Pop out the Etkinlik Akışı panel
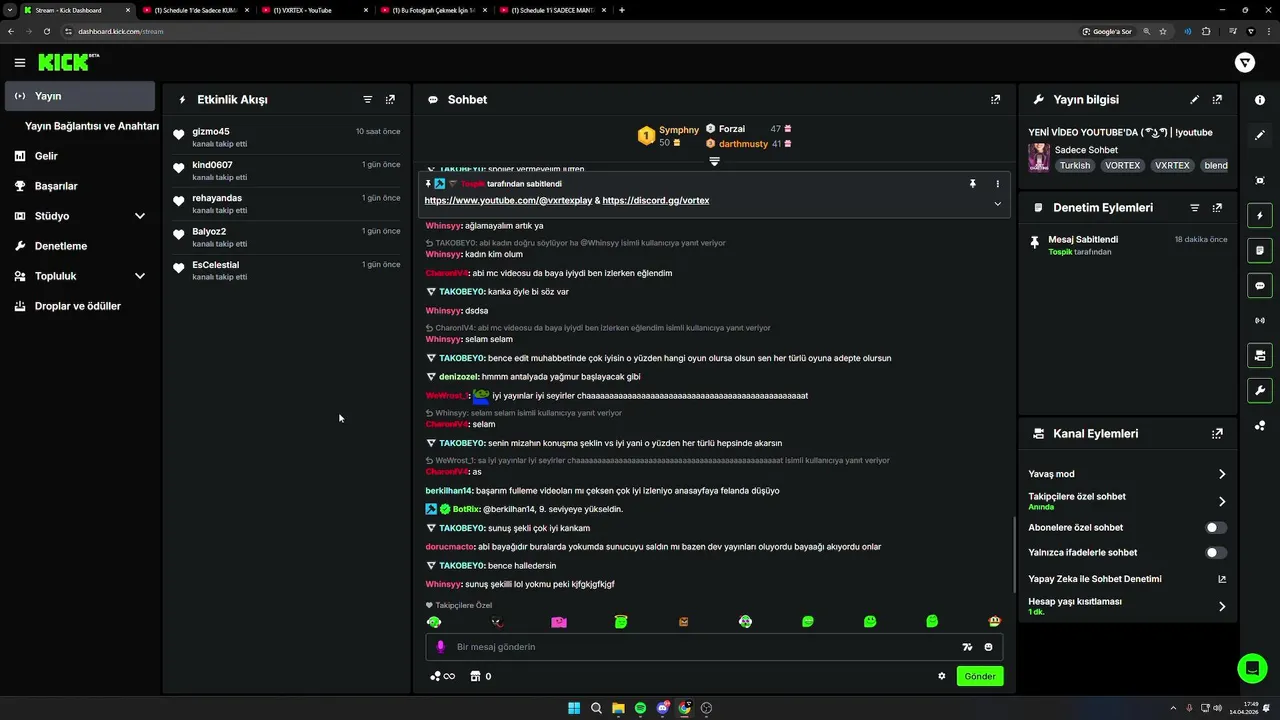The width and height of the screenshot is (1280, 720). 390,100
